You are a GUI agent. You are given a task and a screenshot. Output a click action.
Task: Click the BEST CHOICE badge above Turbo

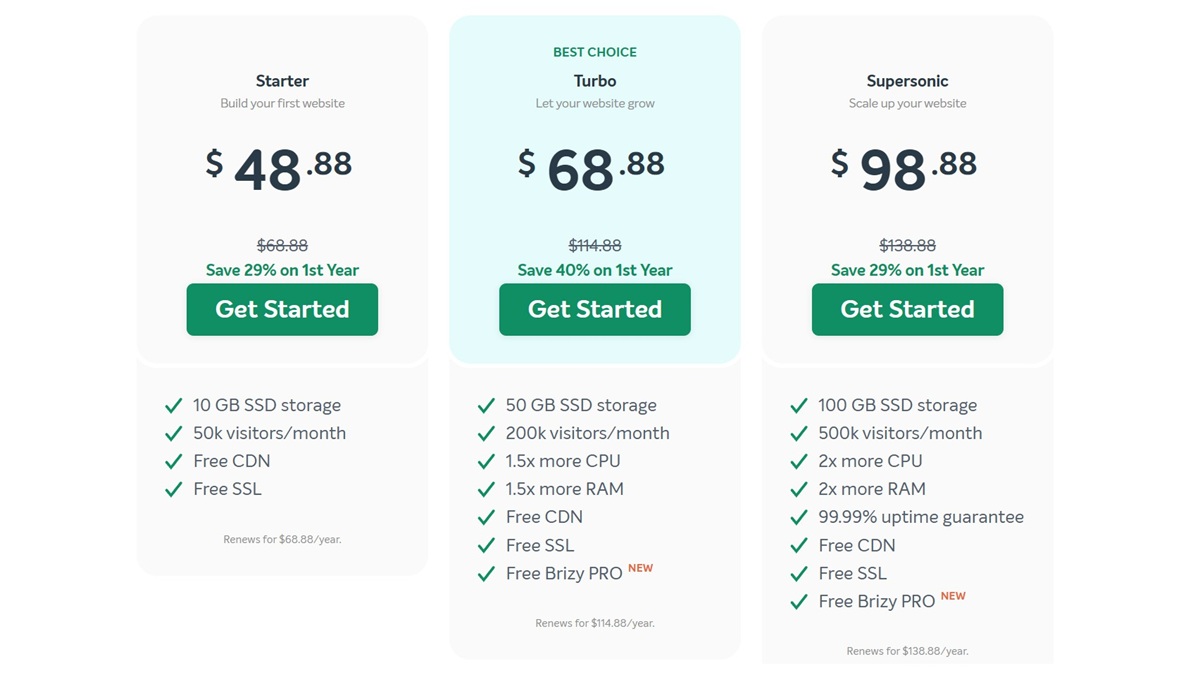(595, 52)
